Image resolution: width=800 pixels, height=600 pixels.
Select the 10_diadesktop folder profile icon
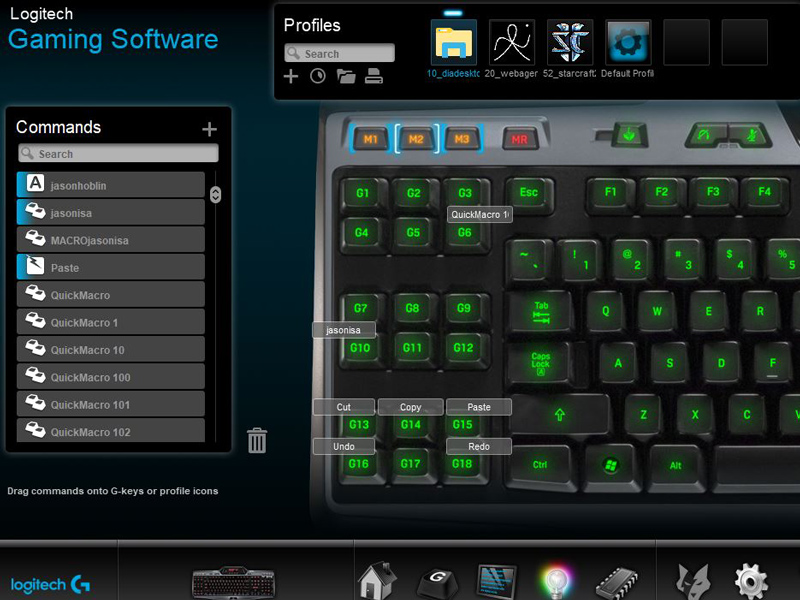click(x=454, y=42)
